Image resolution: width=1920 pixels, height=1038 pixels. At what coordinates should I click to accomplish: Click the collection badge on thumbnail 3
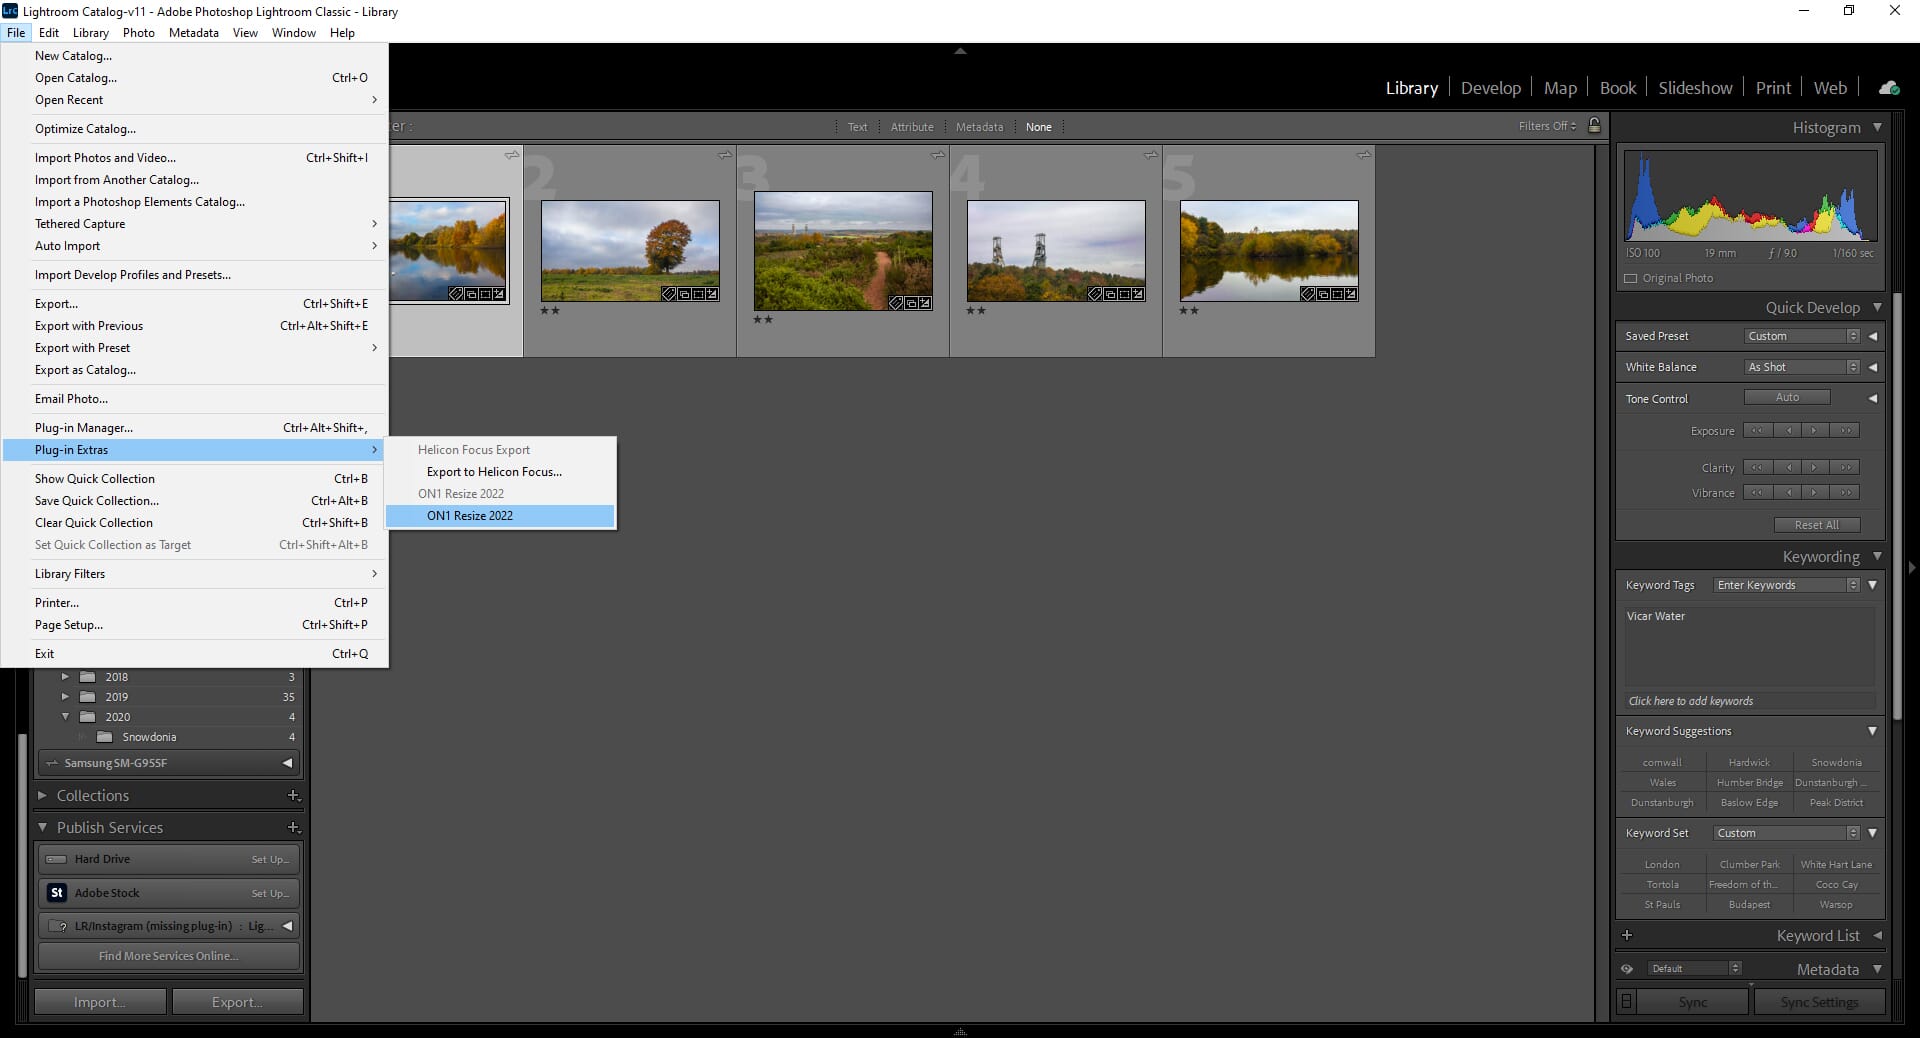(911, 303)
